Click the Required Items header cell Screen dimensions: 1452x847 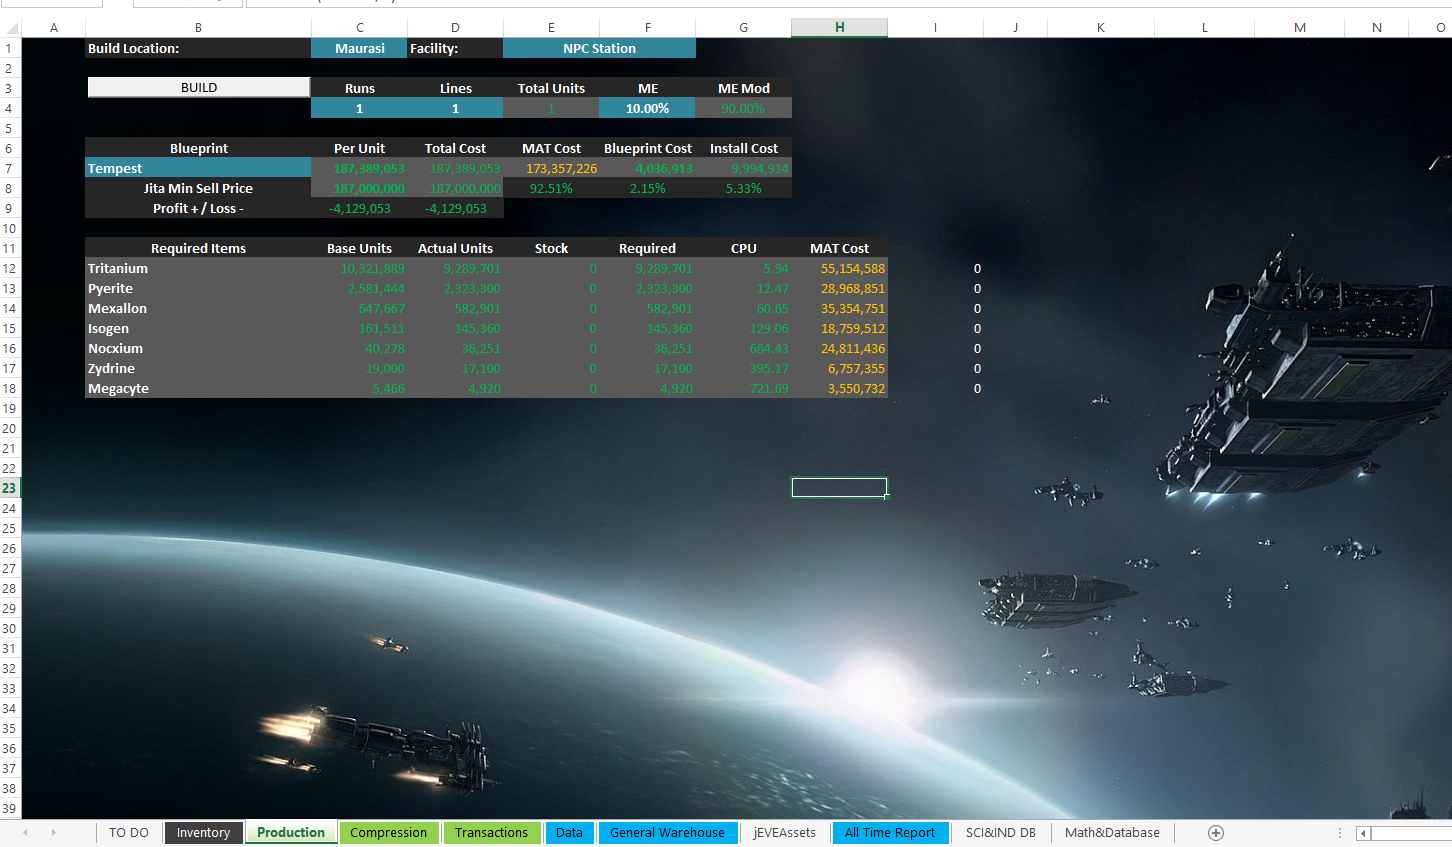tap(198, 248)
